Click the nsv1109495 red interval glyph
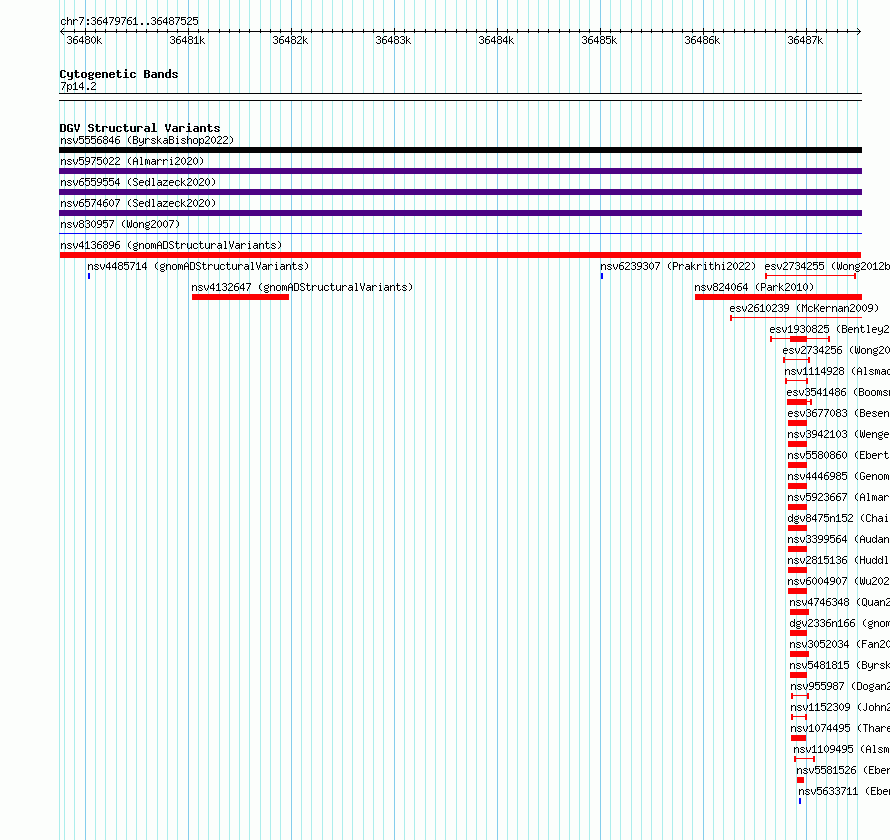Viewport: 890px width, 840px height. [x=804, y=759]
